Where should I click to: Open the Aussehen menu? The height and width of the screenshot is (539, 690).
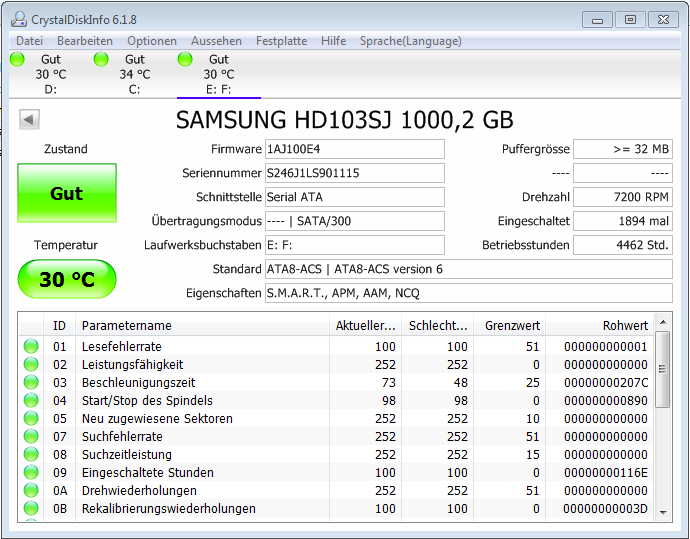pyautogui.click(x=216, y=41)
